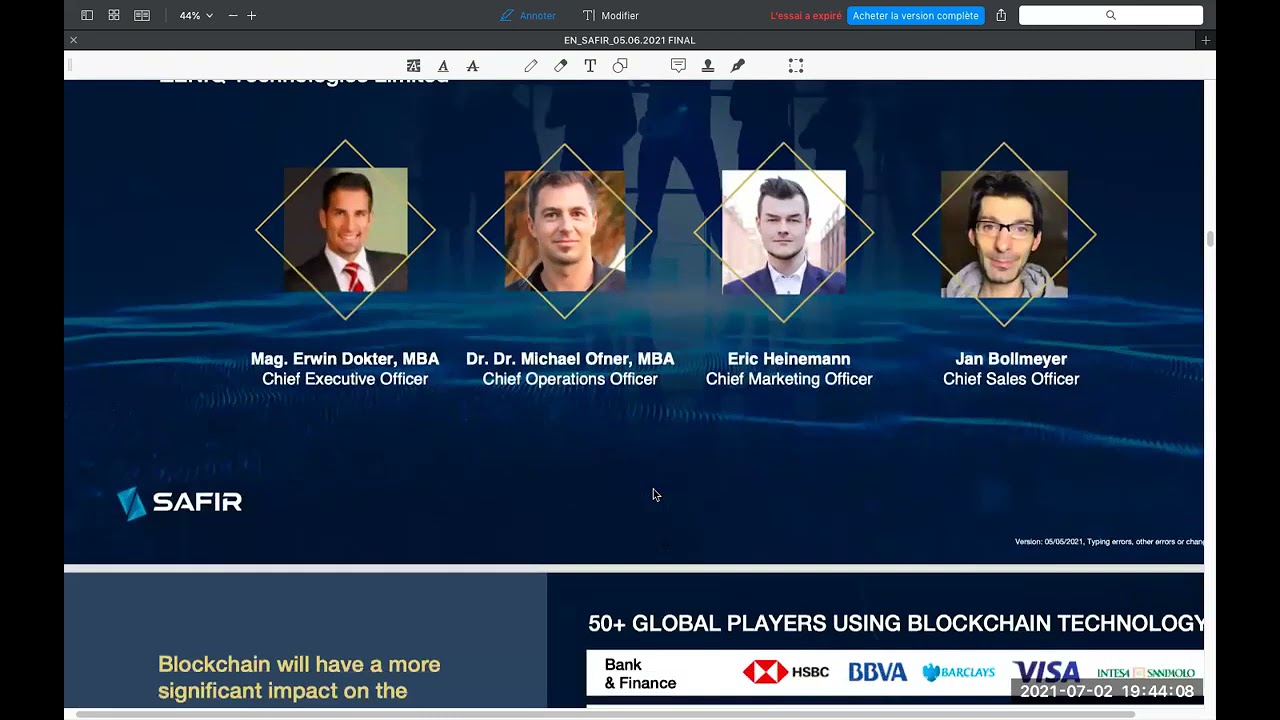The height and width of the screenshot is (720, 1280).
Task: Click the Blockchain will have a more text
Action: (x=299, y=665)
